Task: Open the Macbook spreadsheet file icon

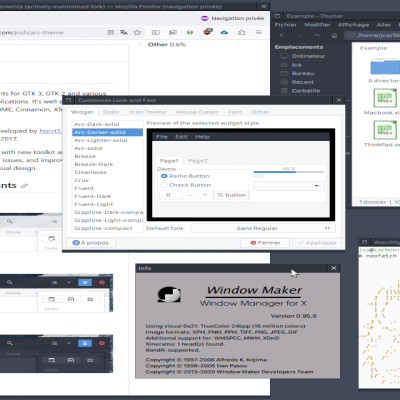Action: coord(385,98)
